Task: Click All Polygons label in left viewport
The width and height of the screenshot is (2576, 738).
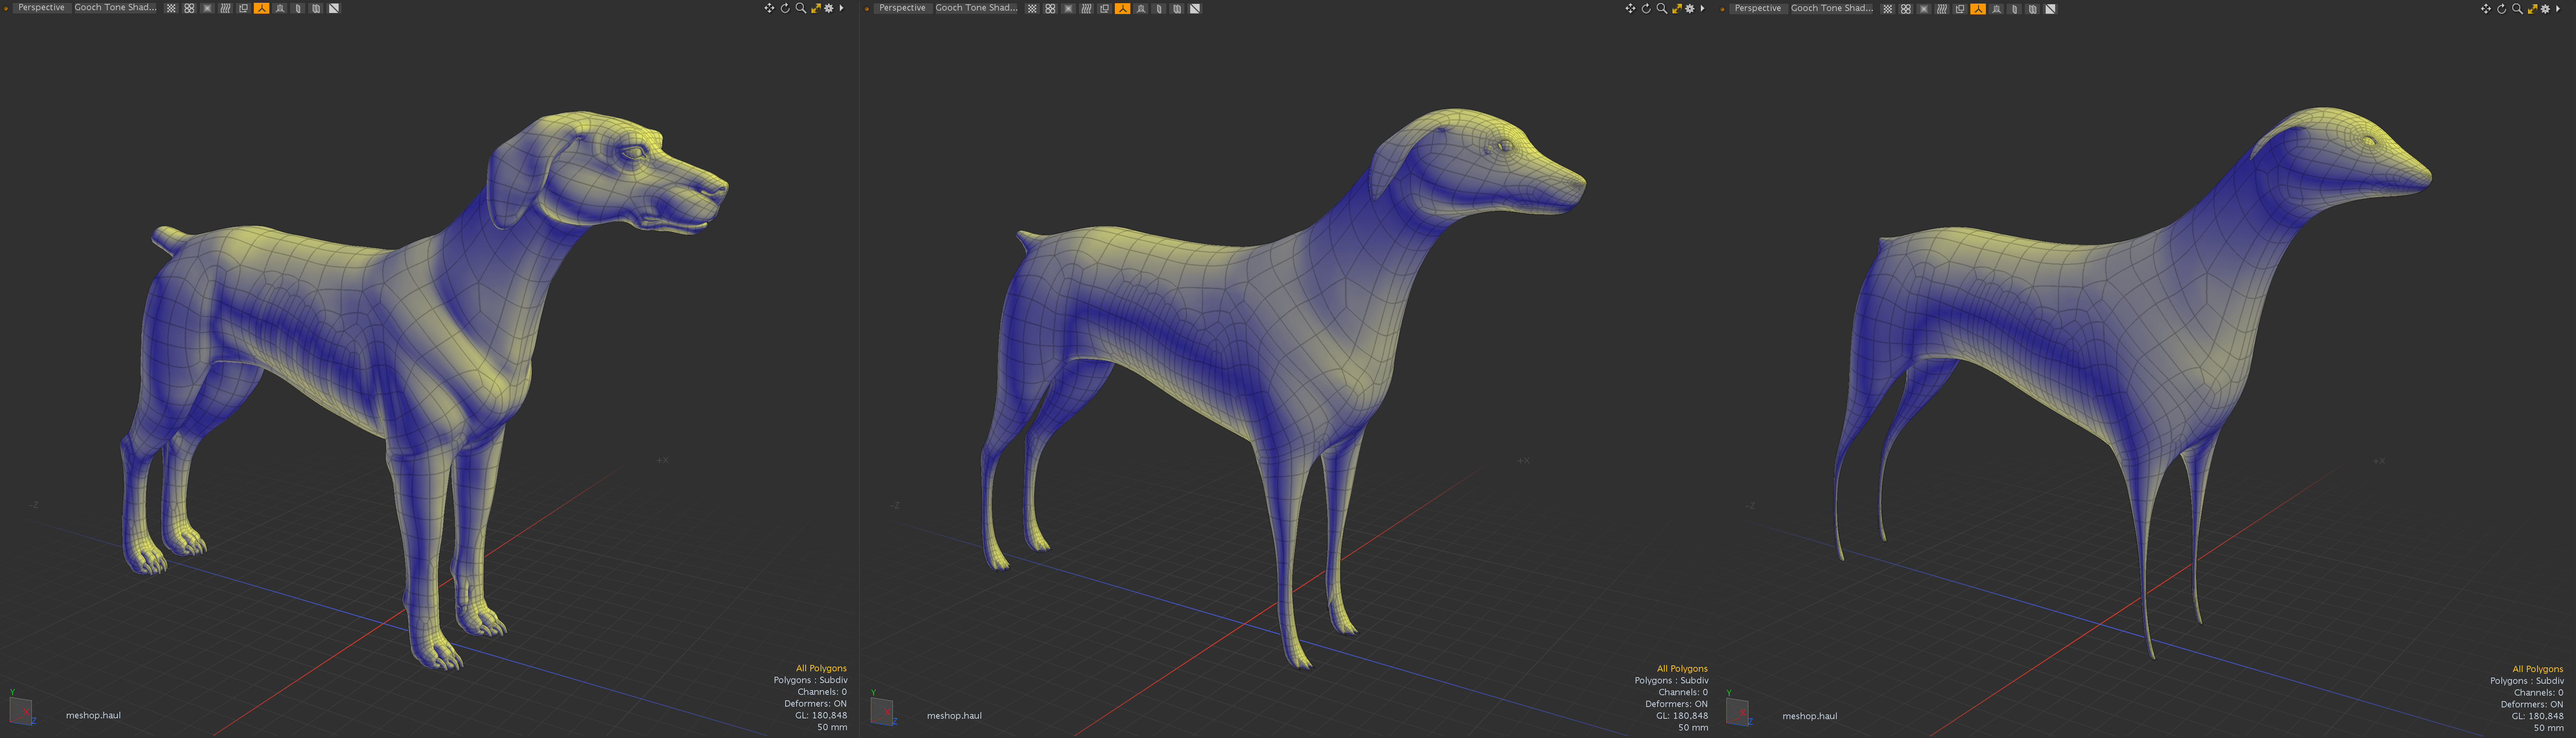Action: point(821,668)
